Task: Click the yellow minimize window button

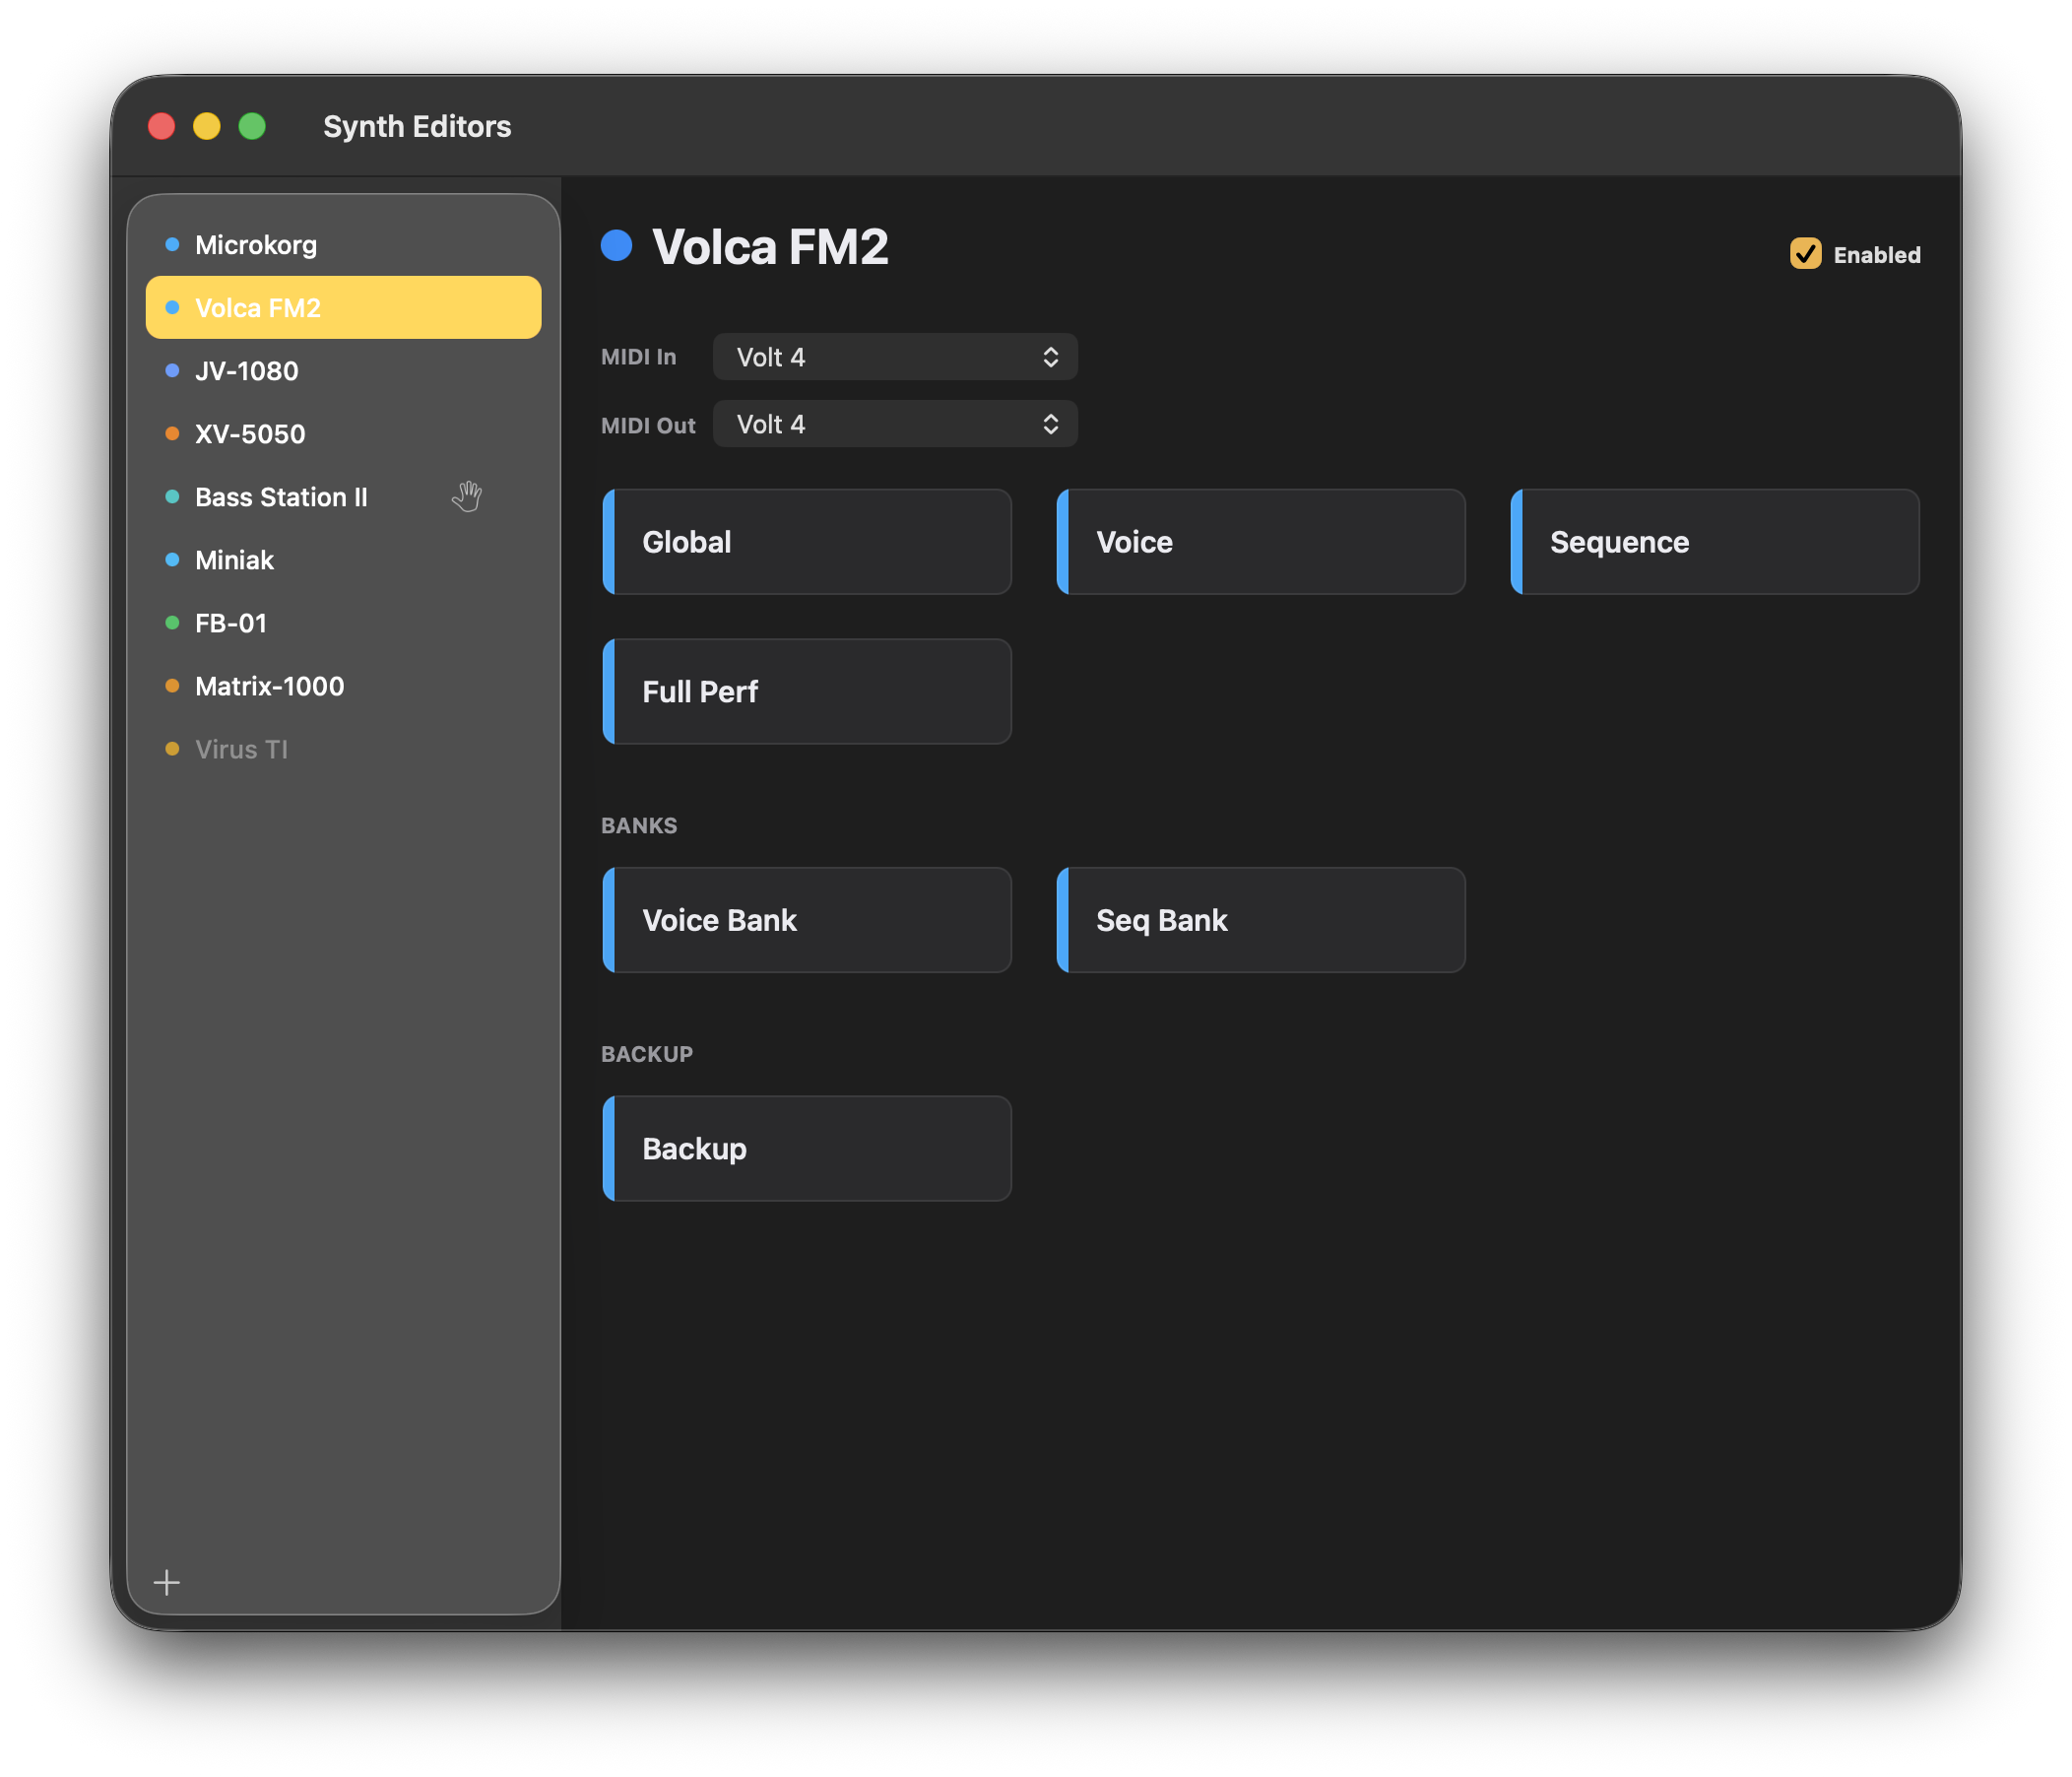Action: pos(207,126)
